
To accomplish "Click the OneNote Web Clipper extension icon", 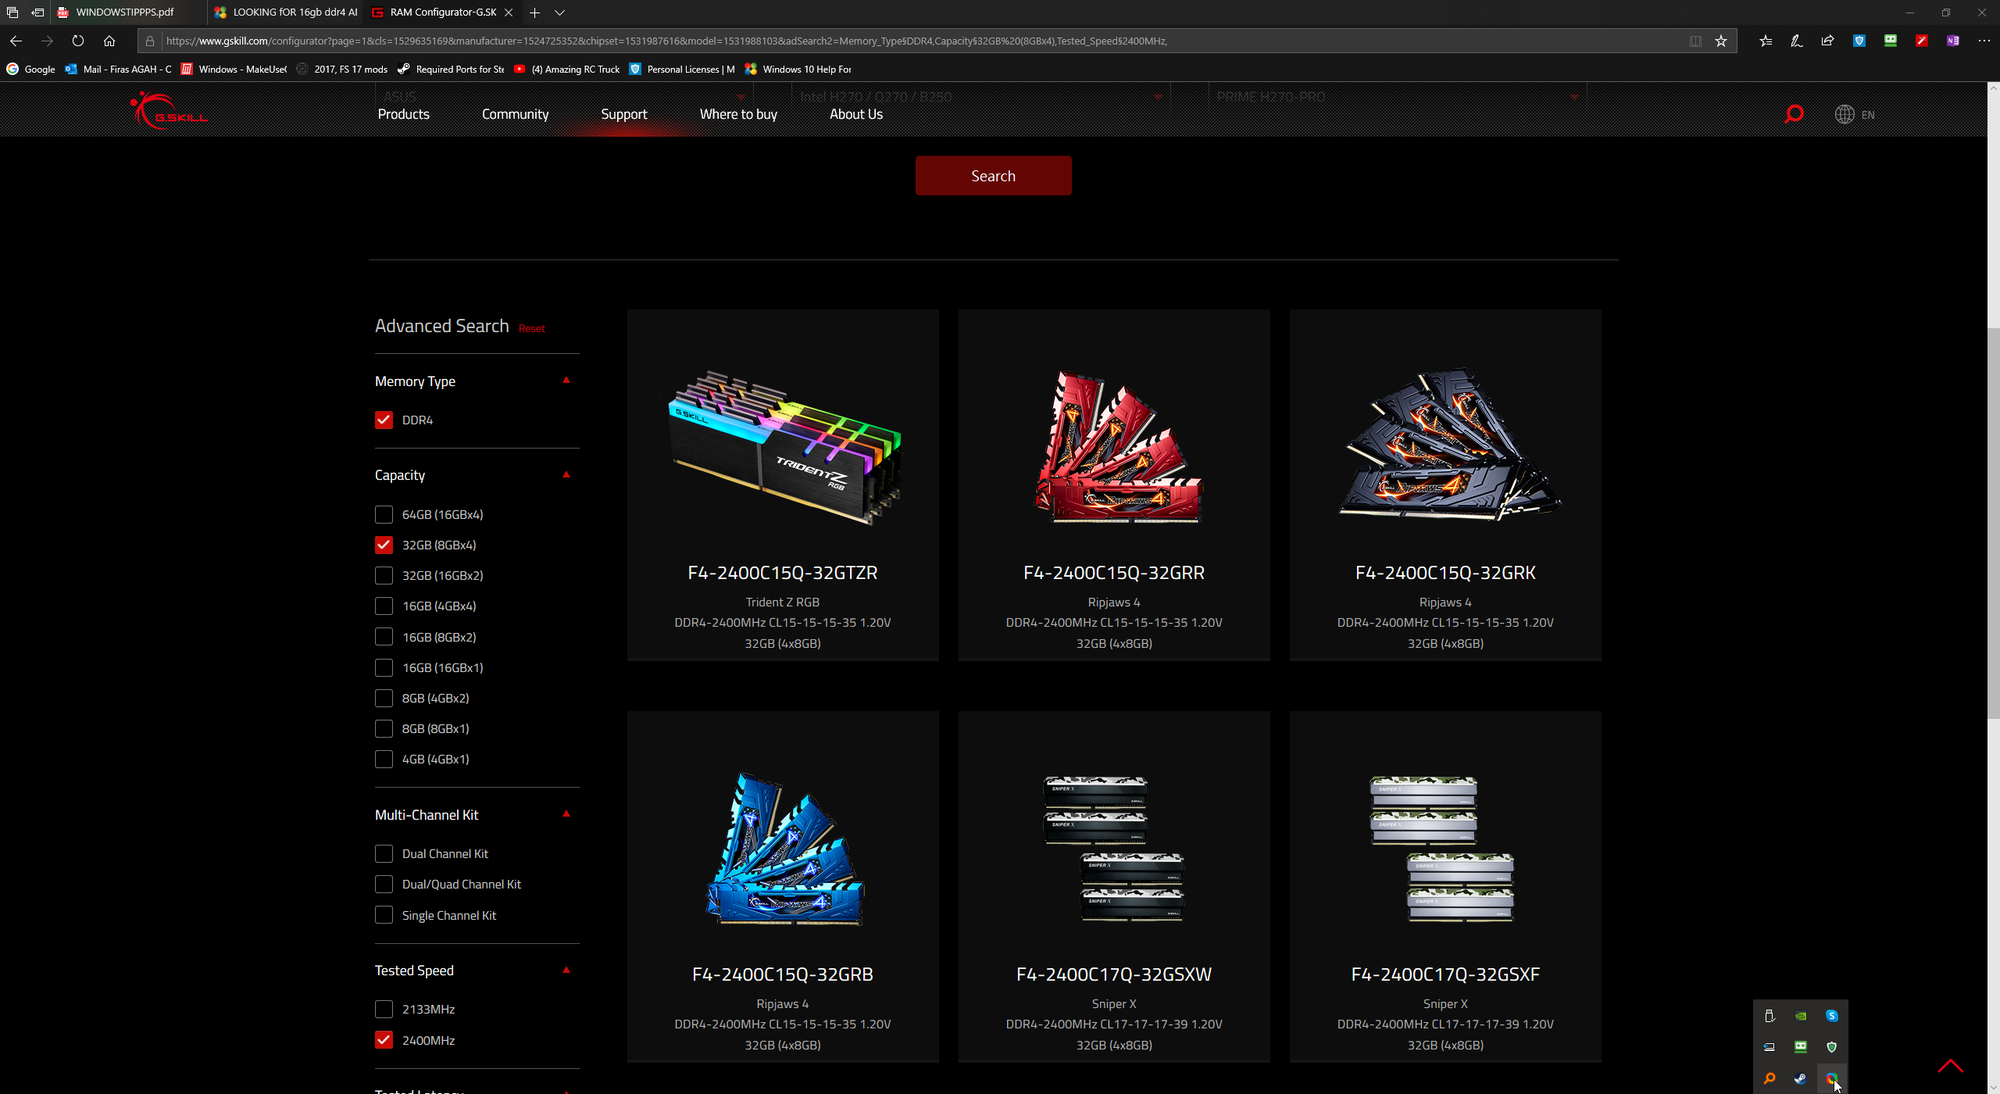I will coord(1952,41).
